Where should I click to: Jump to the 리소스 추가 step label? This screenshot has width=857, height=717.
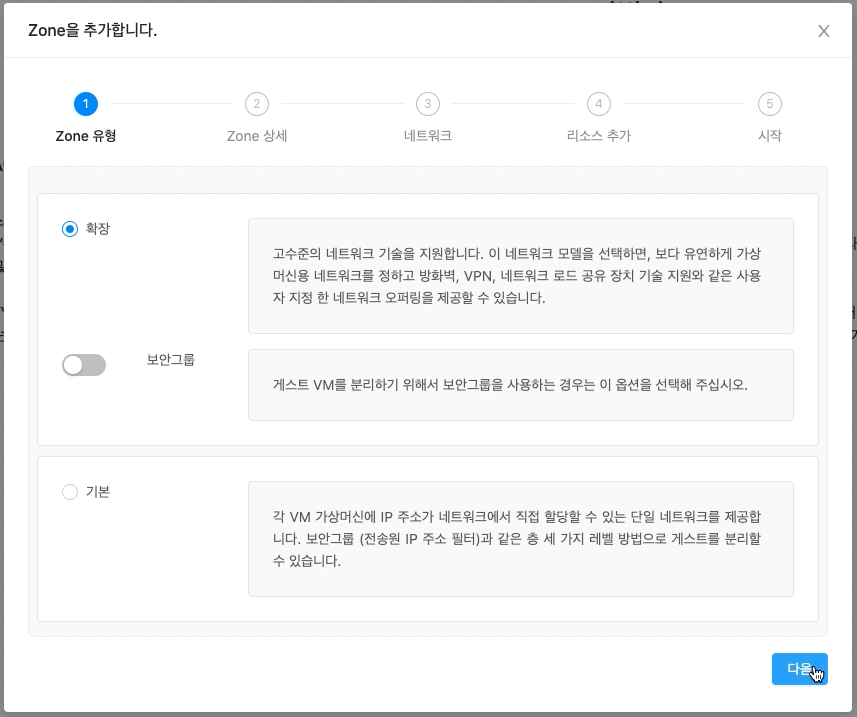598,136
